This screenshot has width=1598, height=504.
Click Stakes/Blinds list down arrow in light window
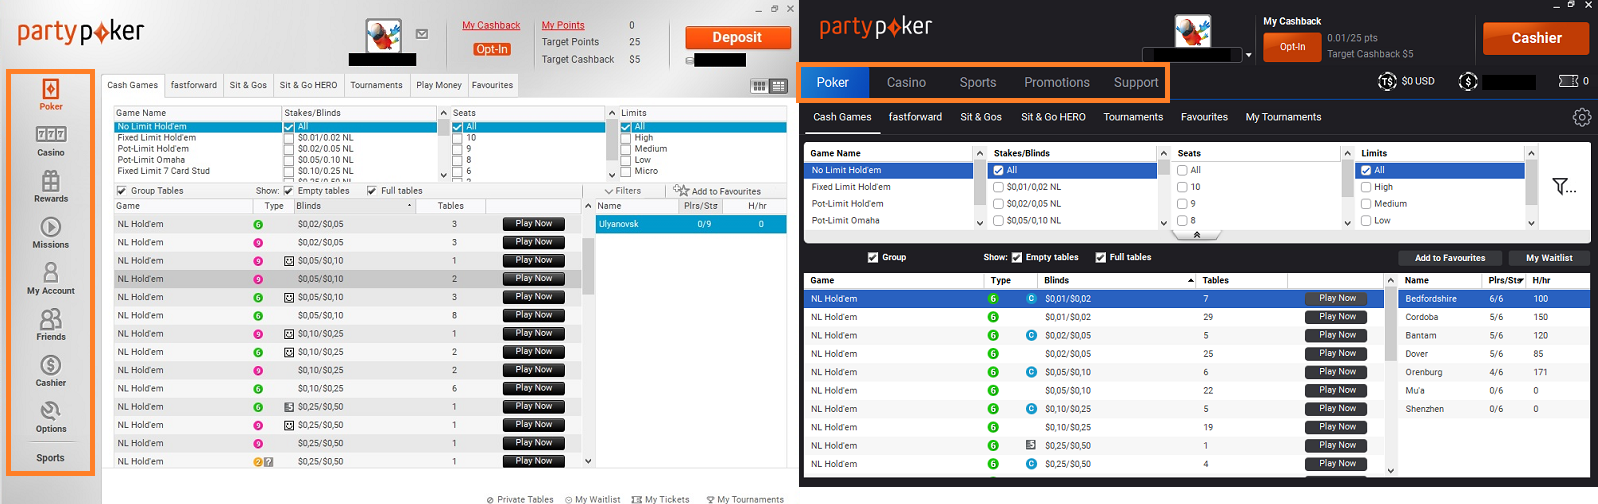(443, 174)
